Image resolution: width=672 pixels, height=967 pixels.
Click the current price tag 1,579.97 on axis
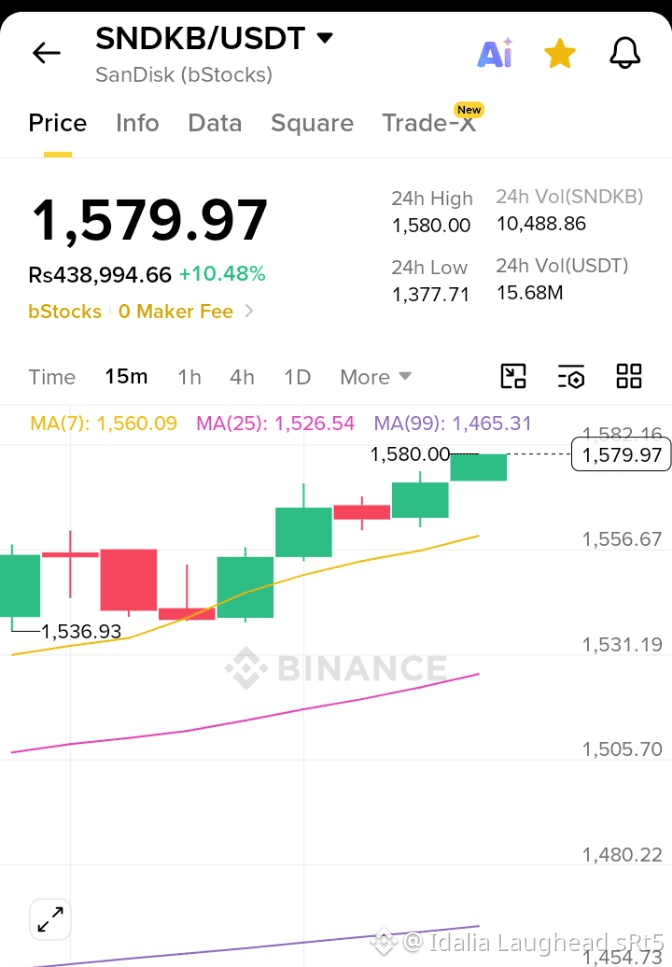click(621, 455)
